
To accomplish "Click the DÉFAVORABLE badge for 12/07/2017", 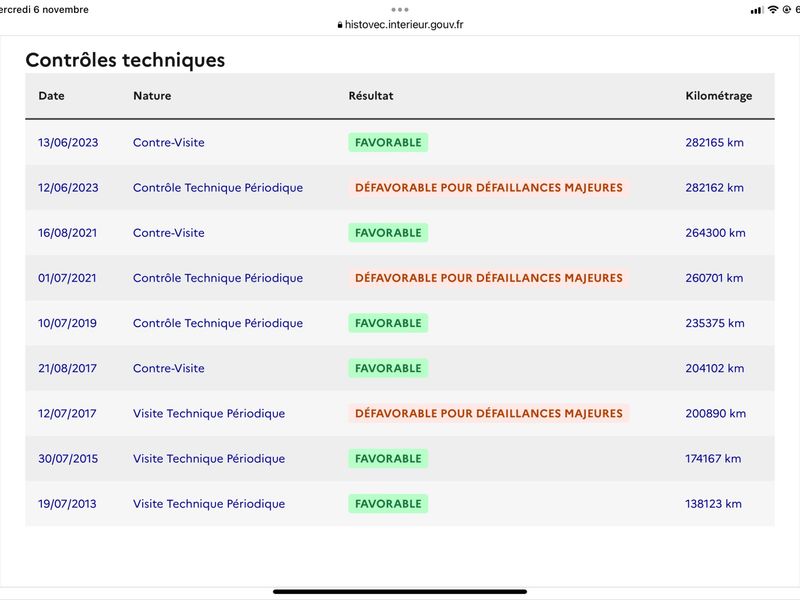I will click(x=489, y=413).
